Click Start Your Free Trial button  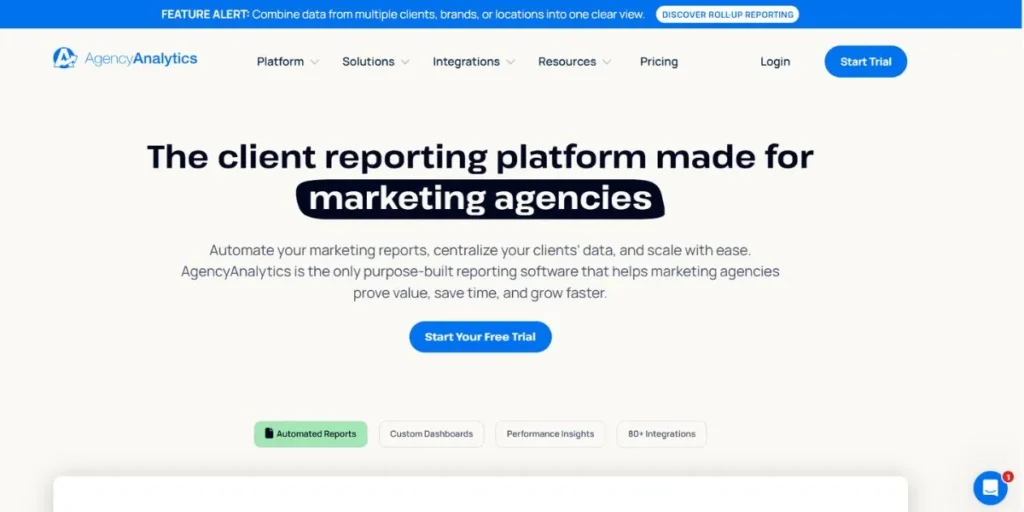(480, 337)
